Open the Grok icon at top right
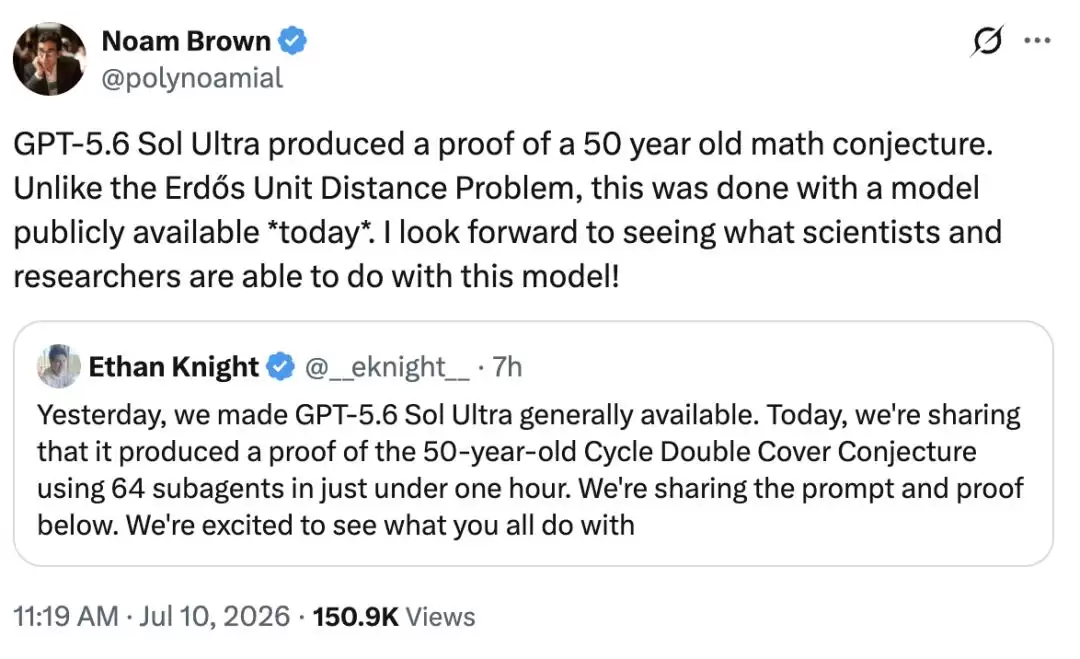The height and width of the screenshot is (659, 1080). [x=987, y=41]
